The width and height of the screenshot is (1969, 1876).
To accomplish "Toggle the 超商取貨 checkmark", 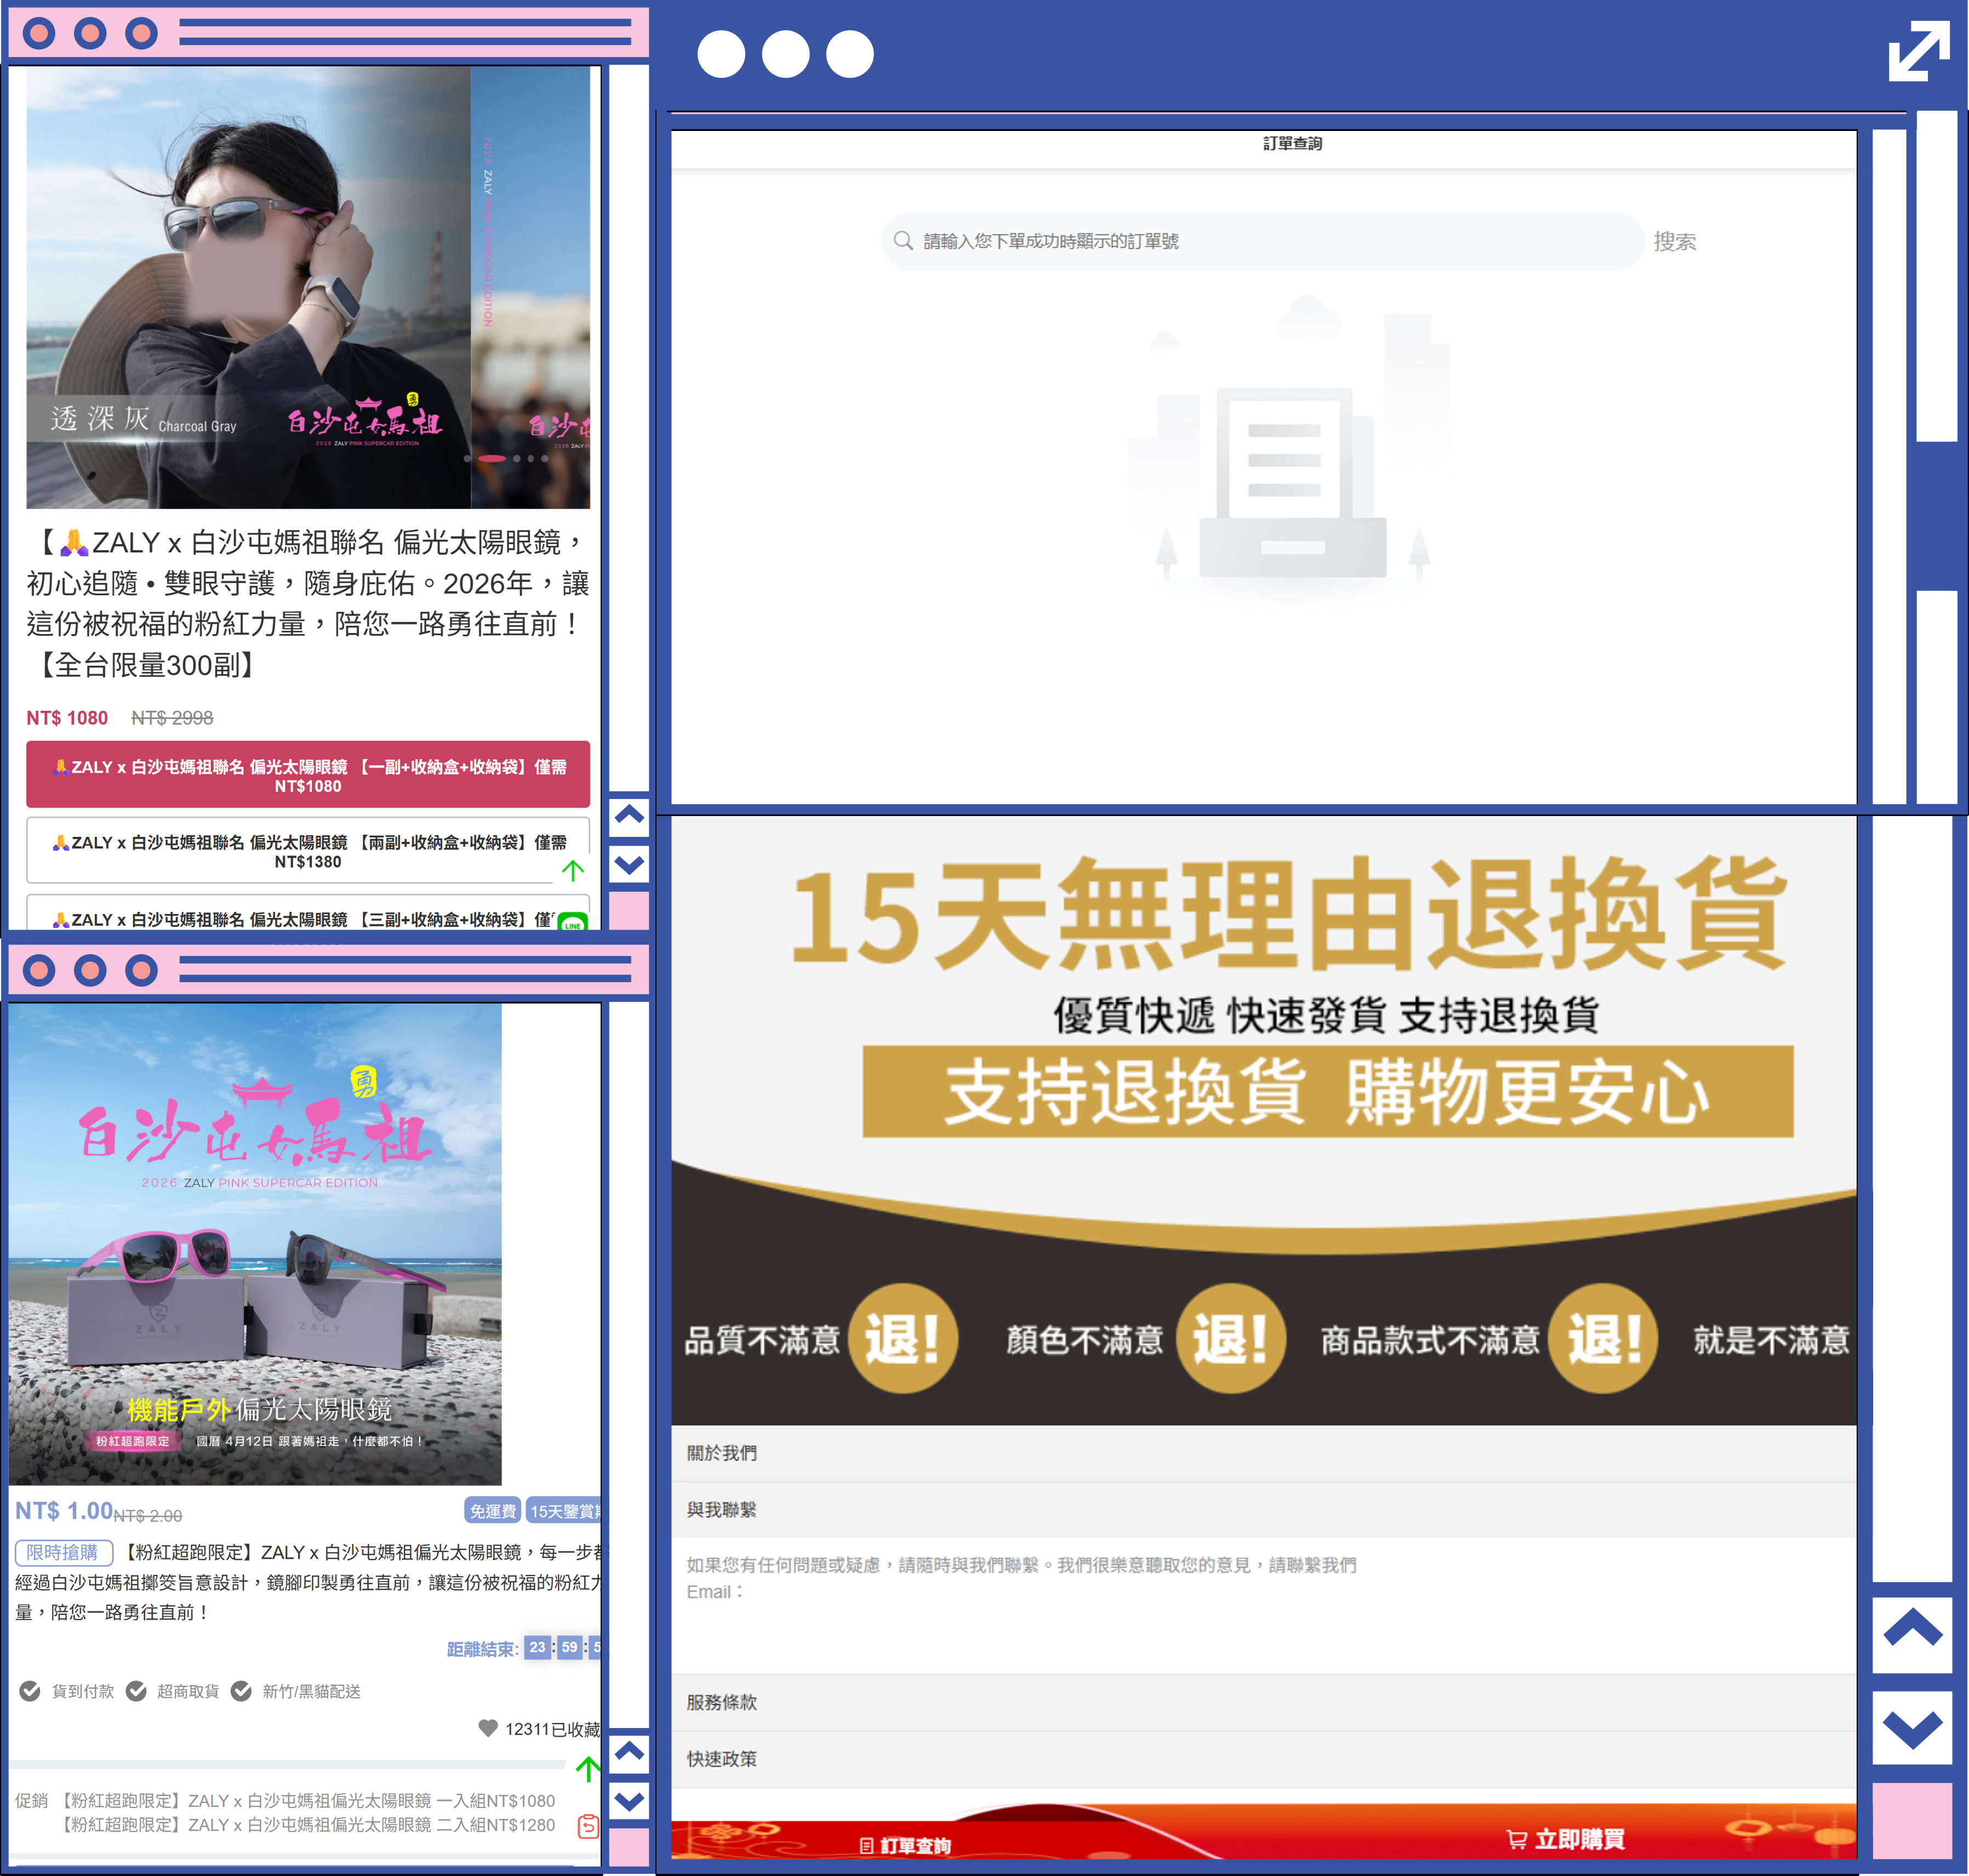I will point(137,1691).
